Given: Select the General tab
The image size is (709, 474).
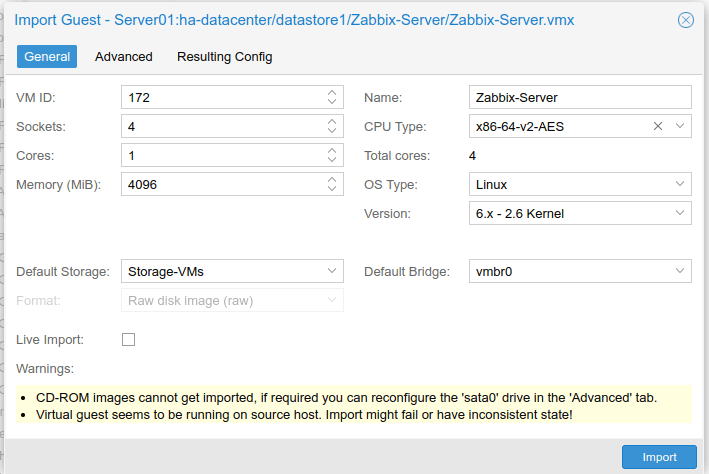Looking at the screenshot, I should click(47, 57).
